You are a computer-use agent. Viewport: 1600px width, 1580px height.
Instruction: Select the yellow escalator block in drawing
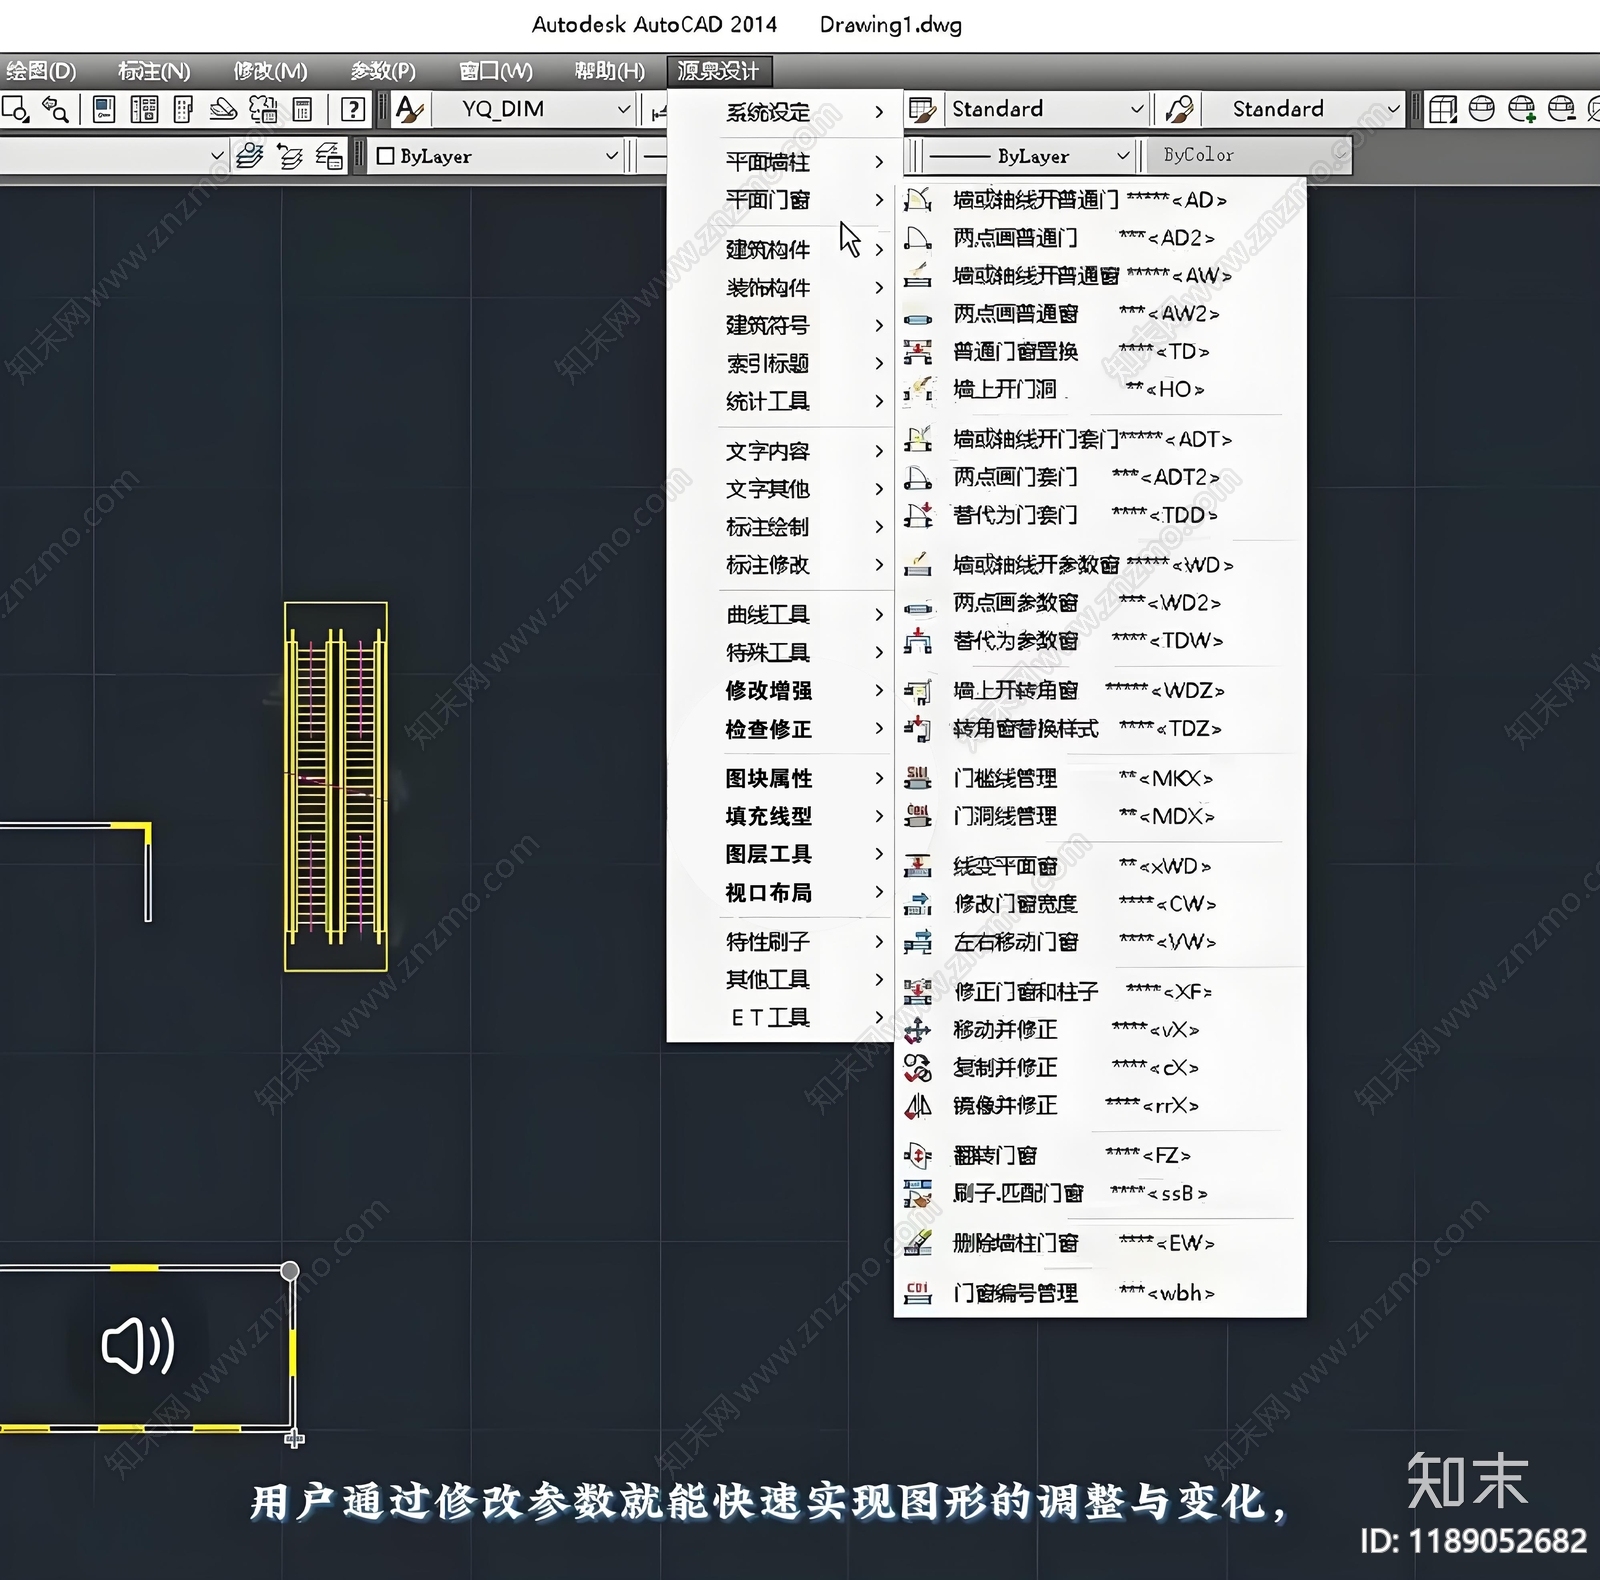pos(336,786)
